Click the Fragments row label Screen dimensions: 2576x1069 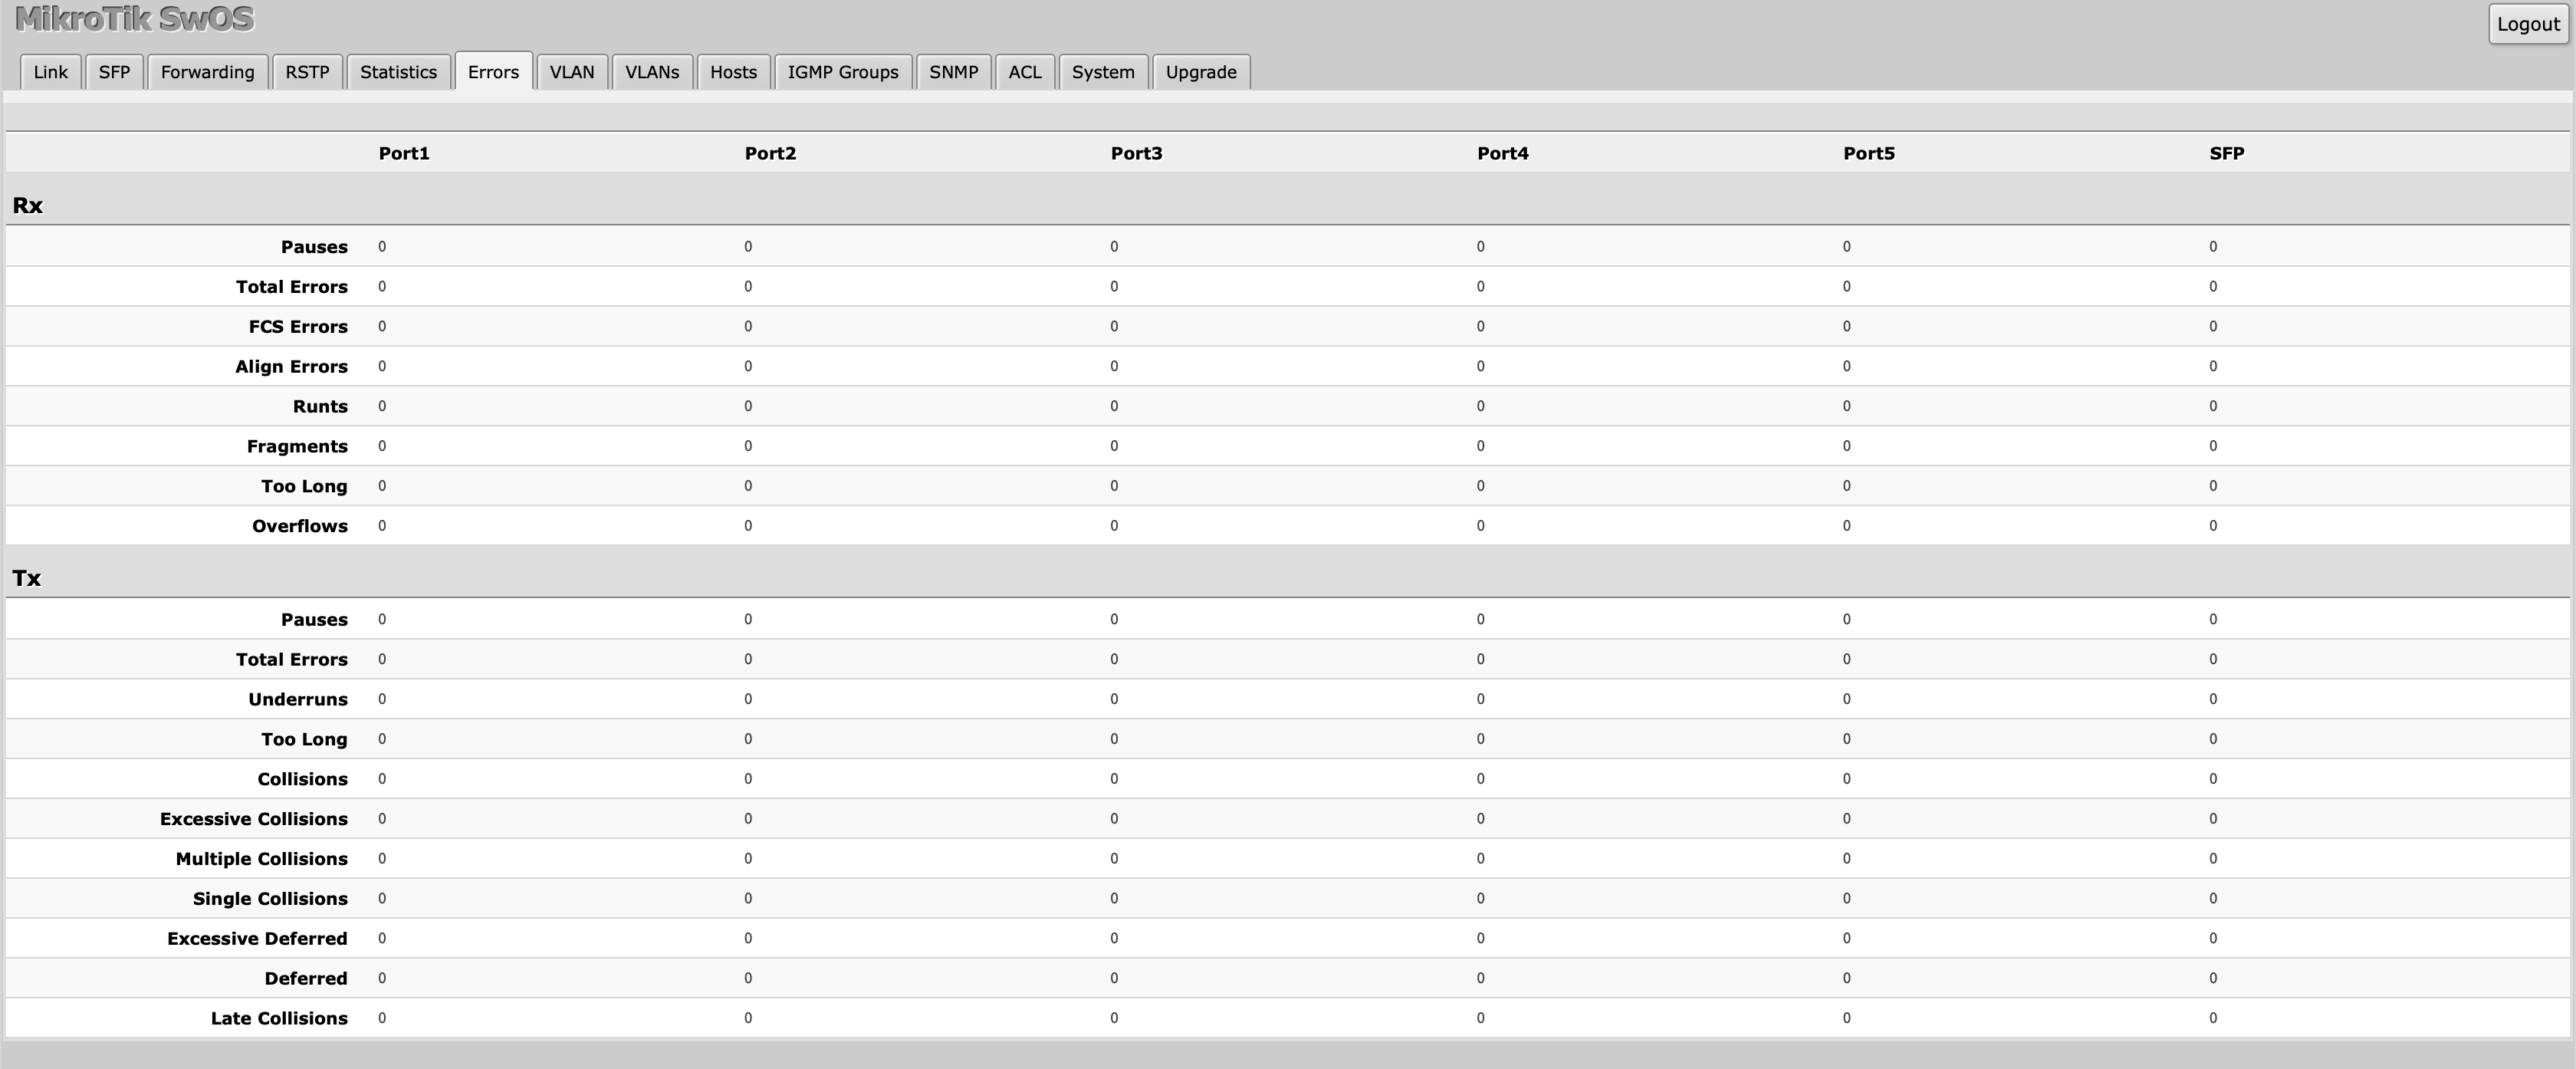click(x=297, y=447)
